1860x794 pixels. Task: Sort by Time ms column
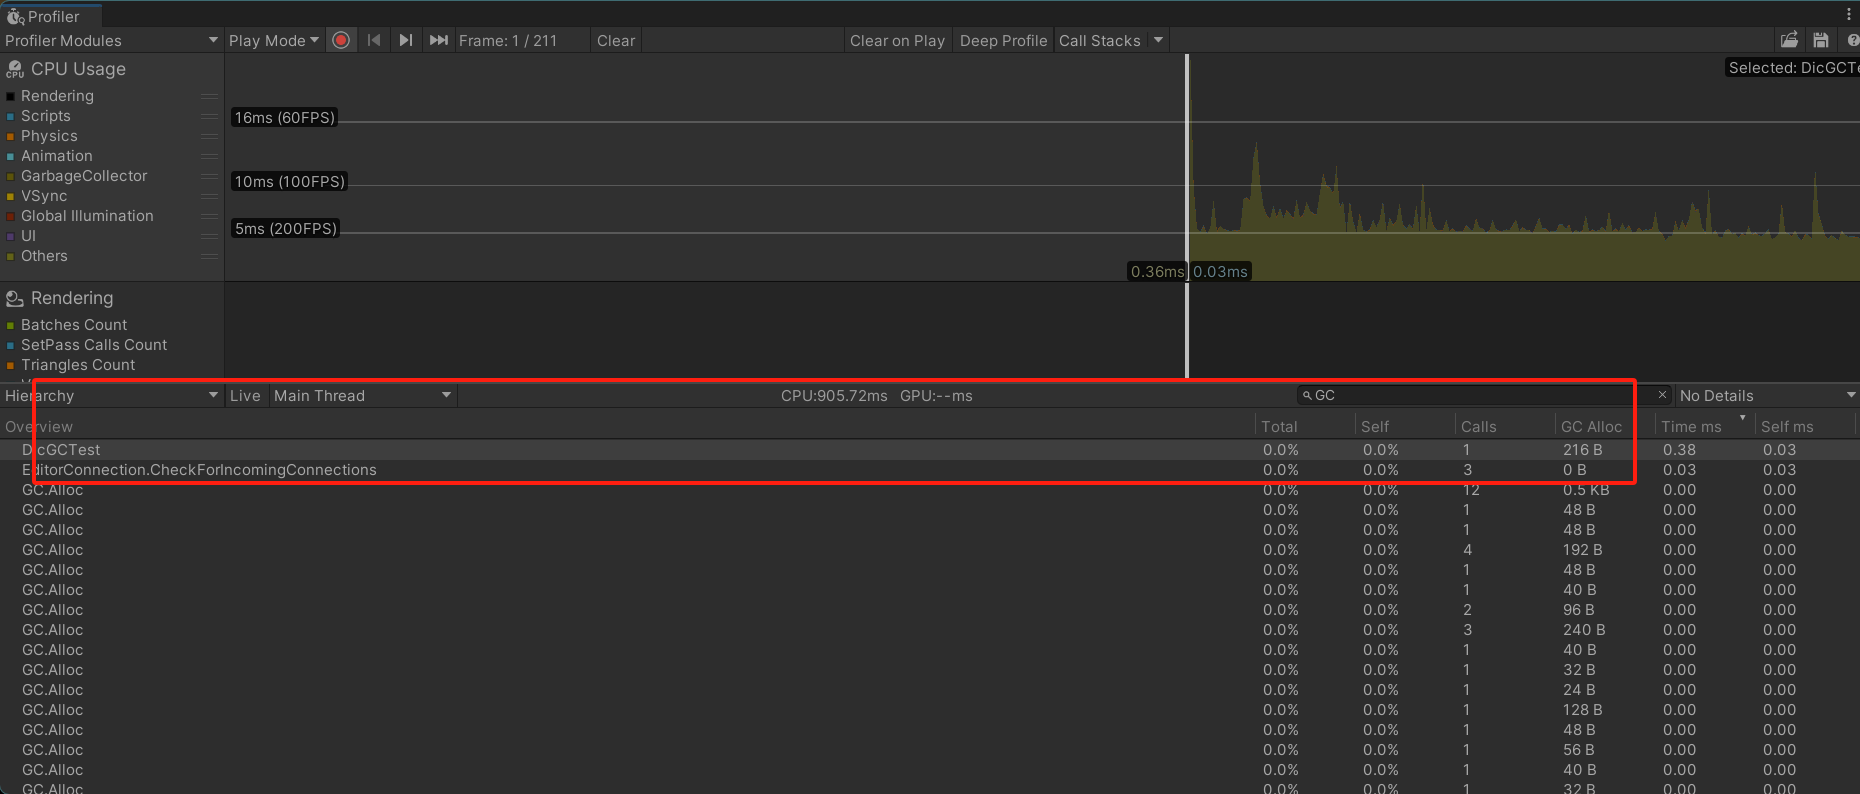click(x=1704, y=427)
